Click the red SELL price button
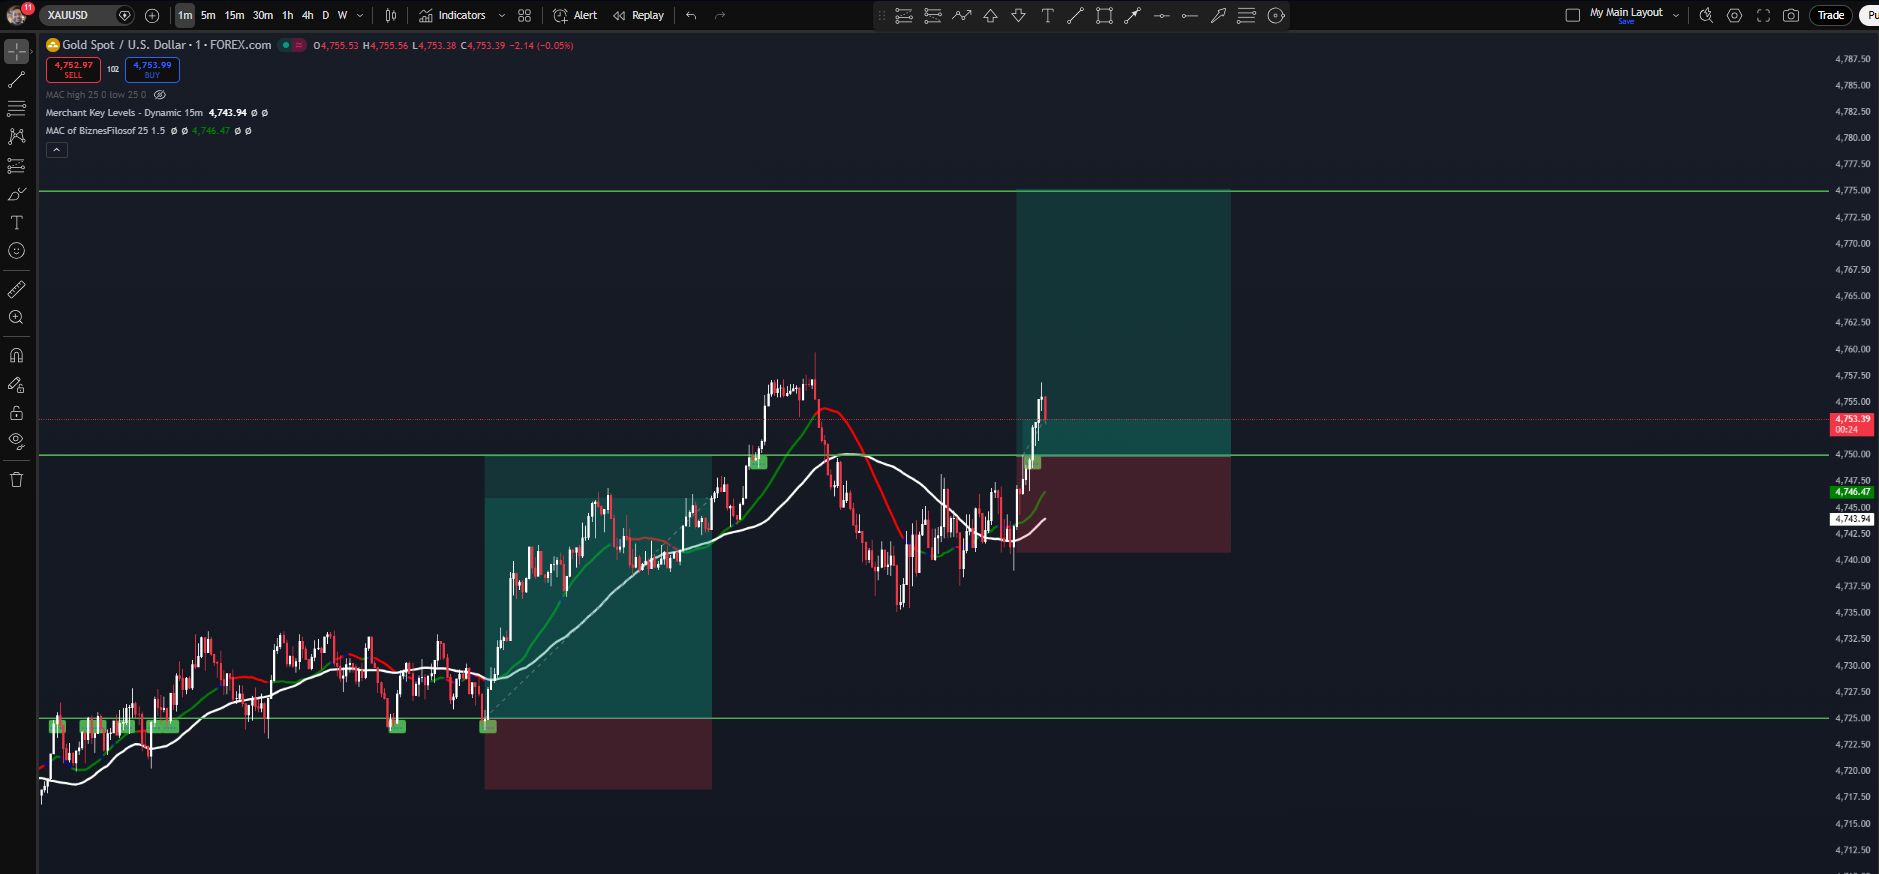 [x=73, y=69]
